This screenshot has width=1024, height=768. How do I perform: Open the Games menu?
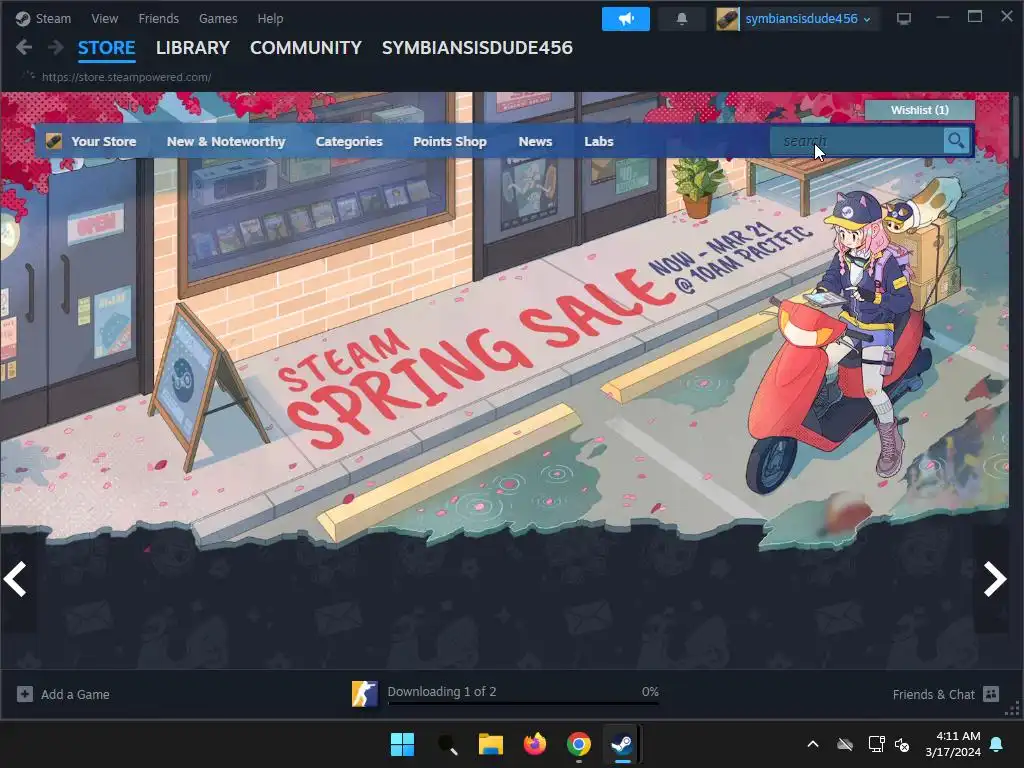pos(218,18)
